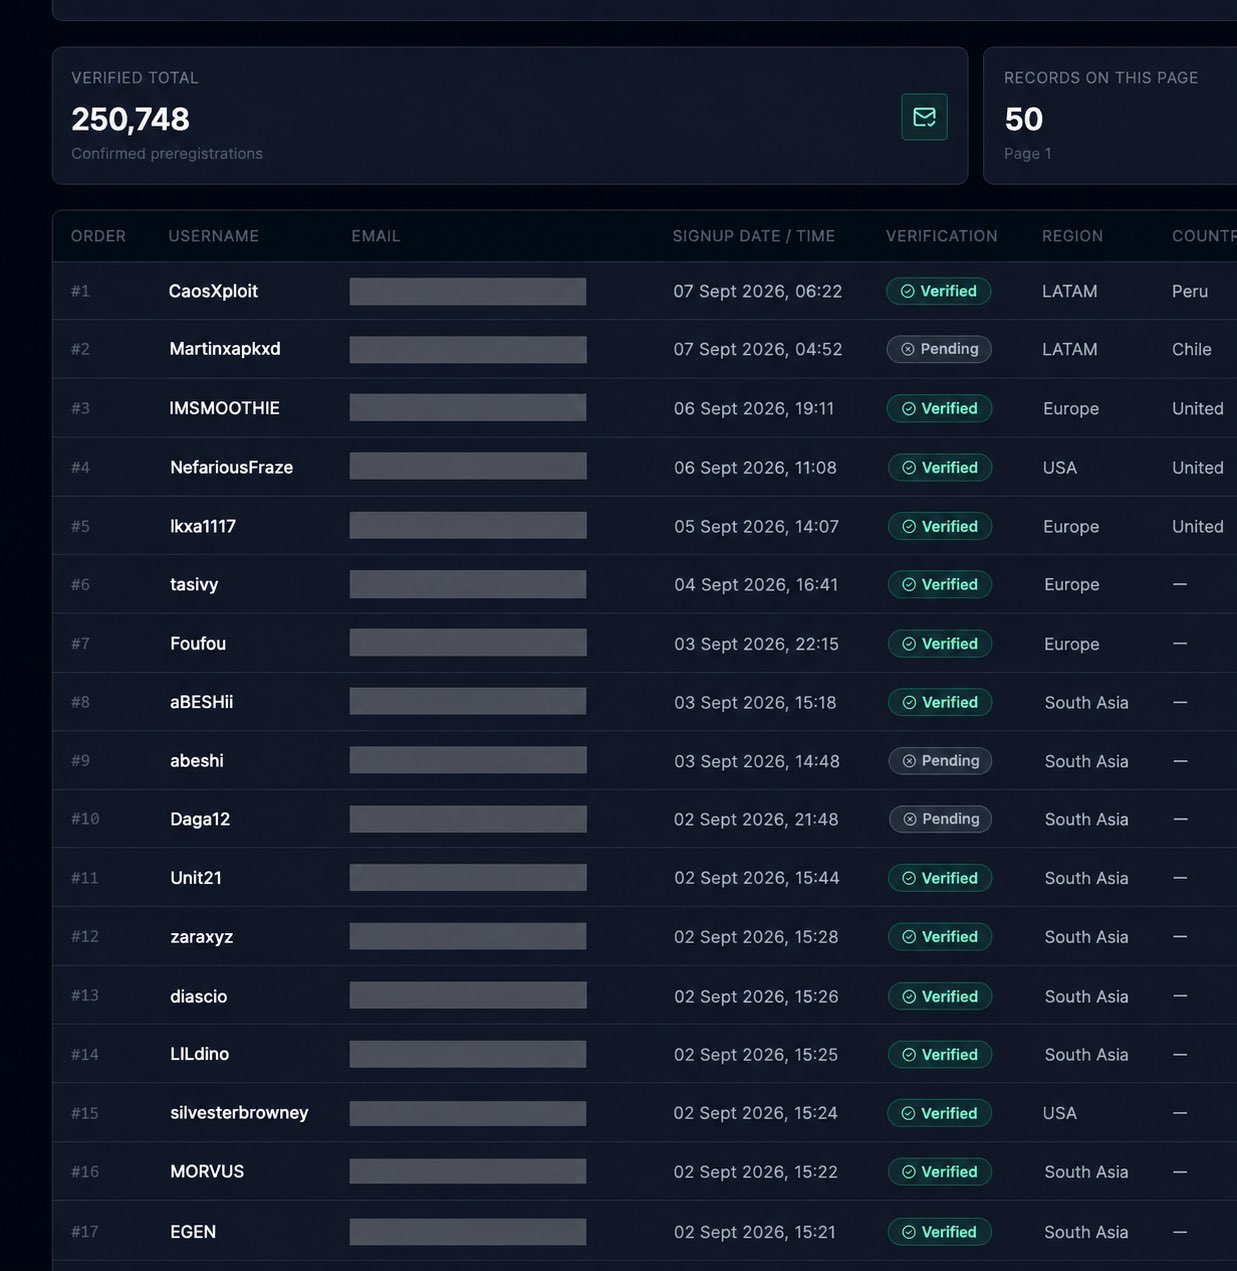Click redacted email cell for CaosXploit
The image size is (1237, 1271).
tap(468, 291)
